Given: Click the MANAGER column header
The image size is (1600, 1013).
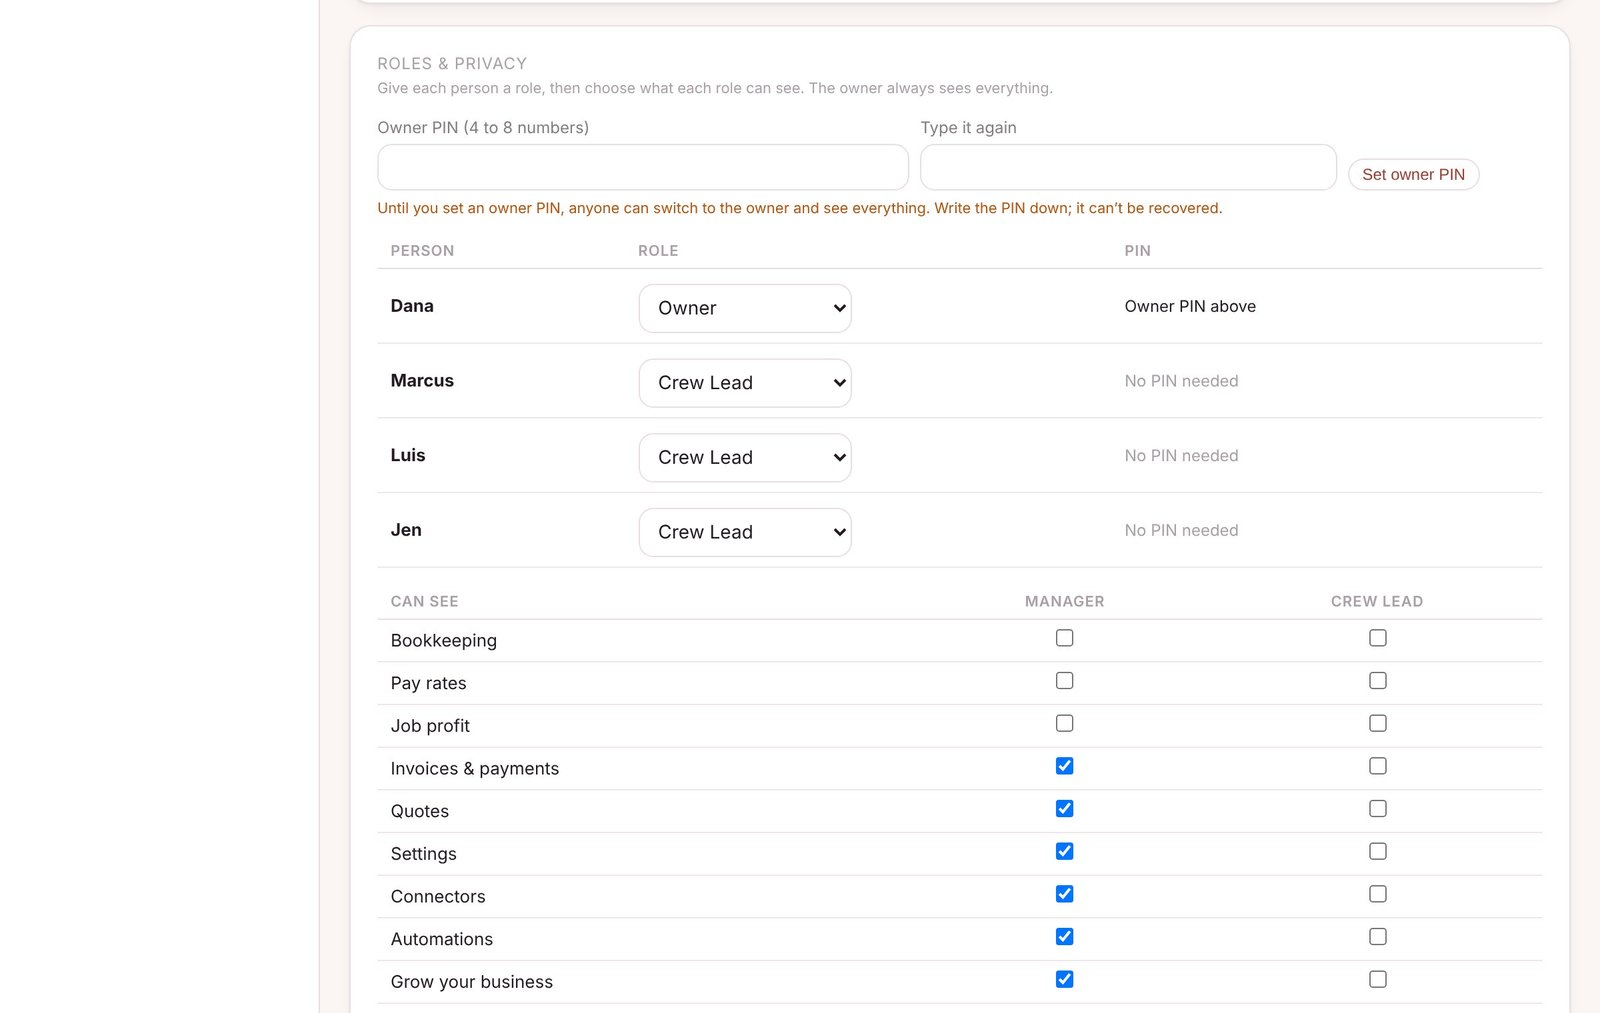Looking at the screenshot, I should point(1064,601).
